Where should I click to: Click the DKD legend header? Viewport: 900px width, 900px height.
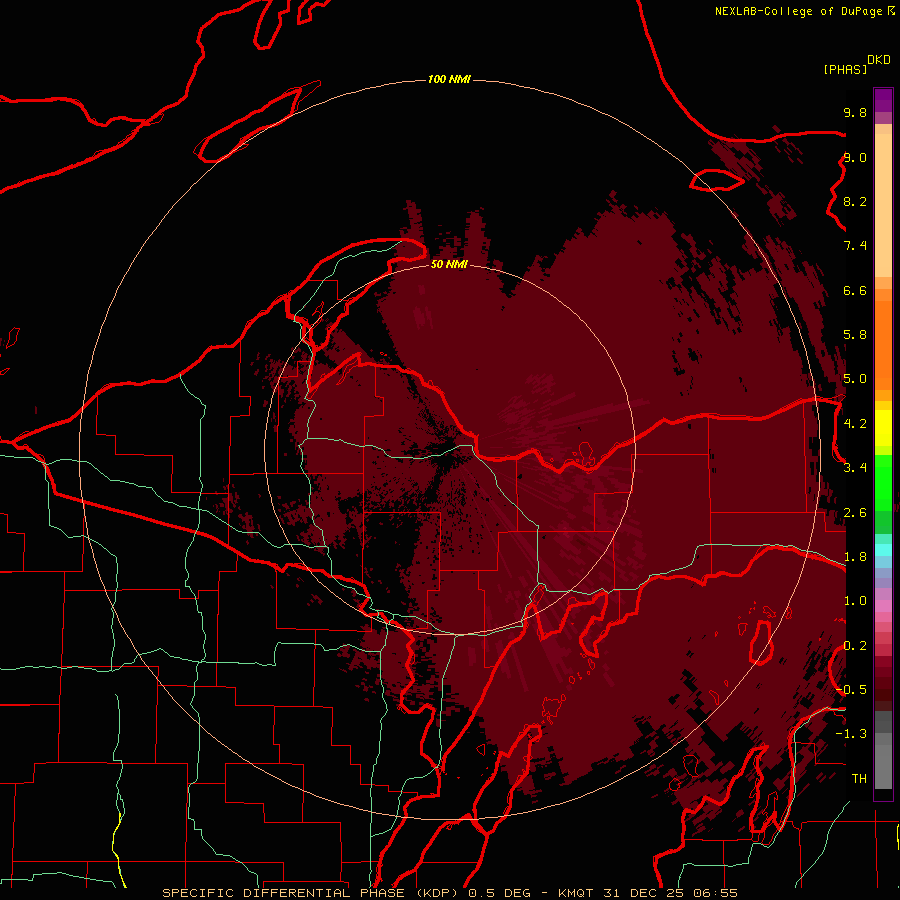pyautogui.click(x=878, y=60)
